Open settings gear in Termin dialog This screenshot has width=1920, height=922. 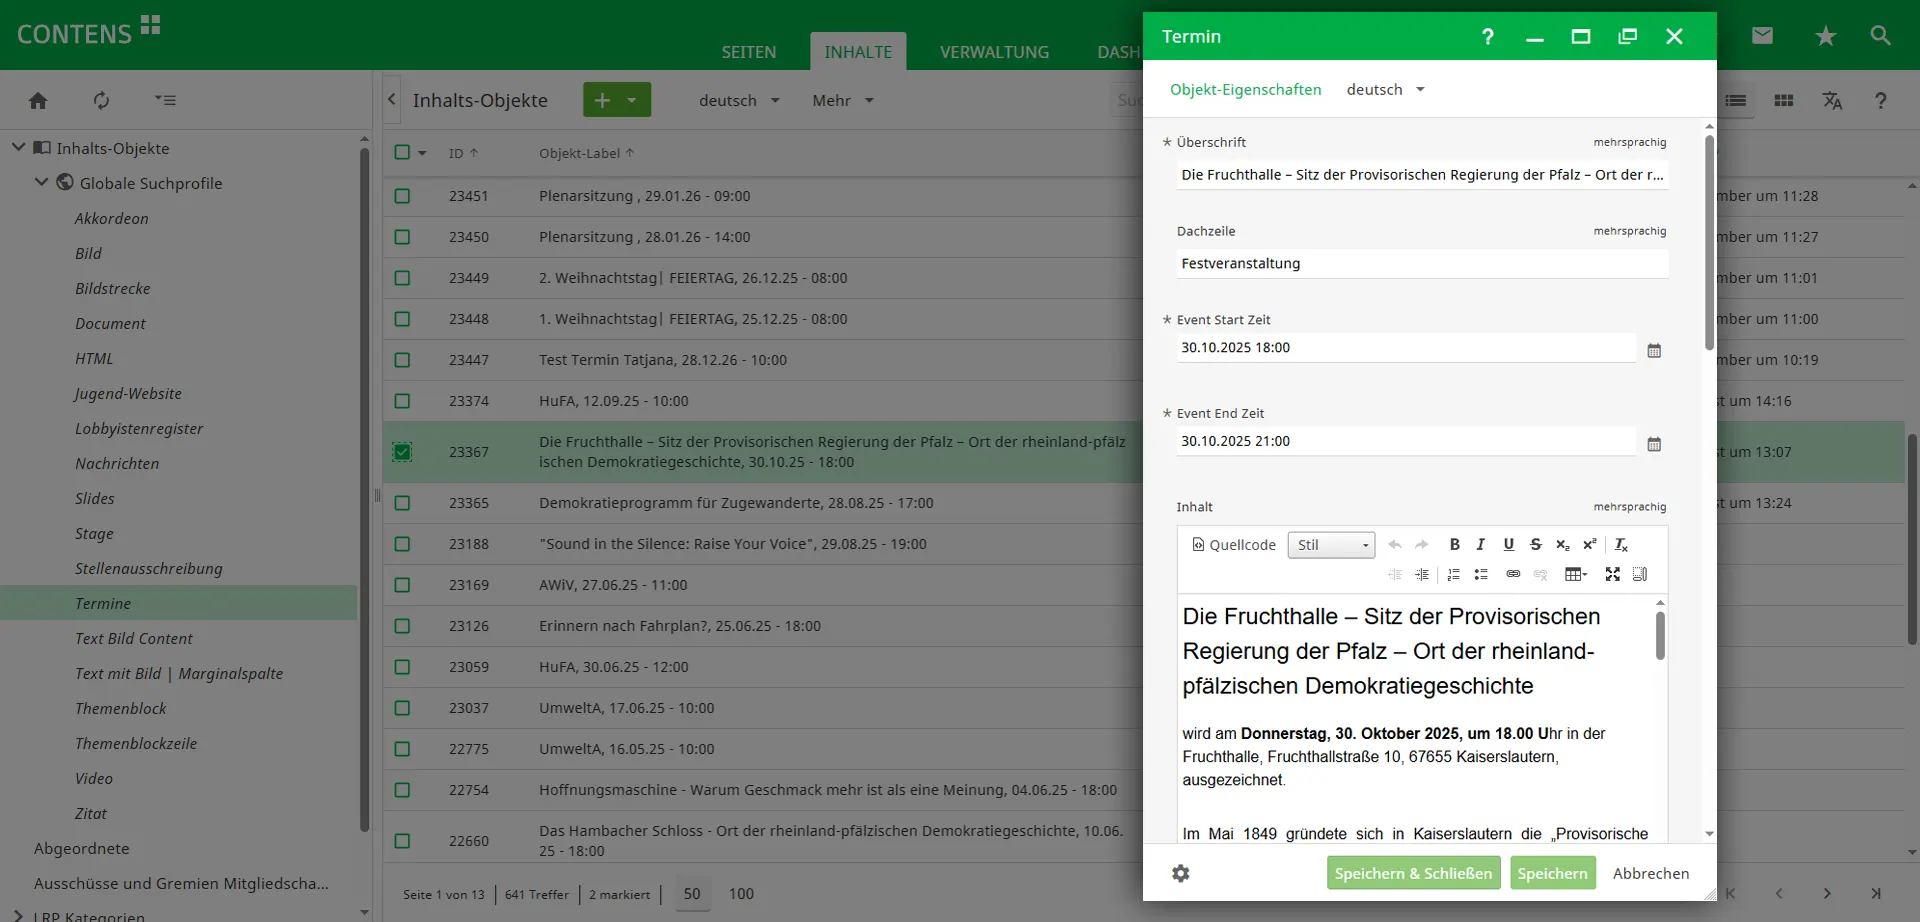(x=1181, y=873)
